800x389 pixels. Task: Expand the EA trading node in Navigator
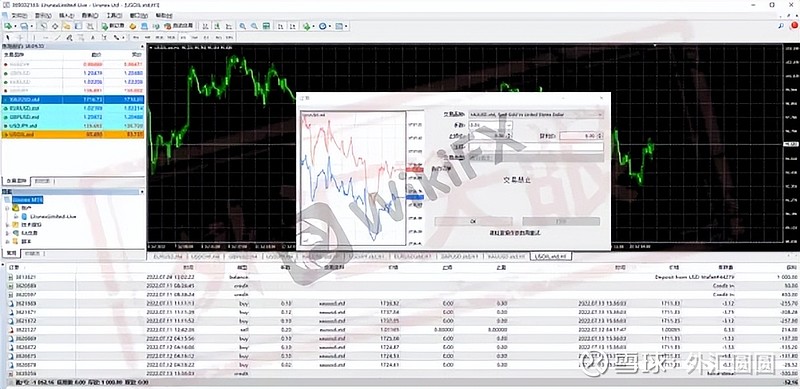click(x=7, y=233)
